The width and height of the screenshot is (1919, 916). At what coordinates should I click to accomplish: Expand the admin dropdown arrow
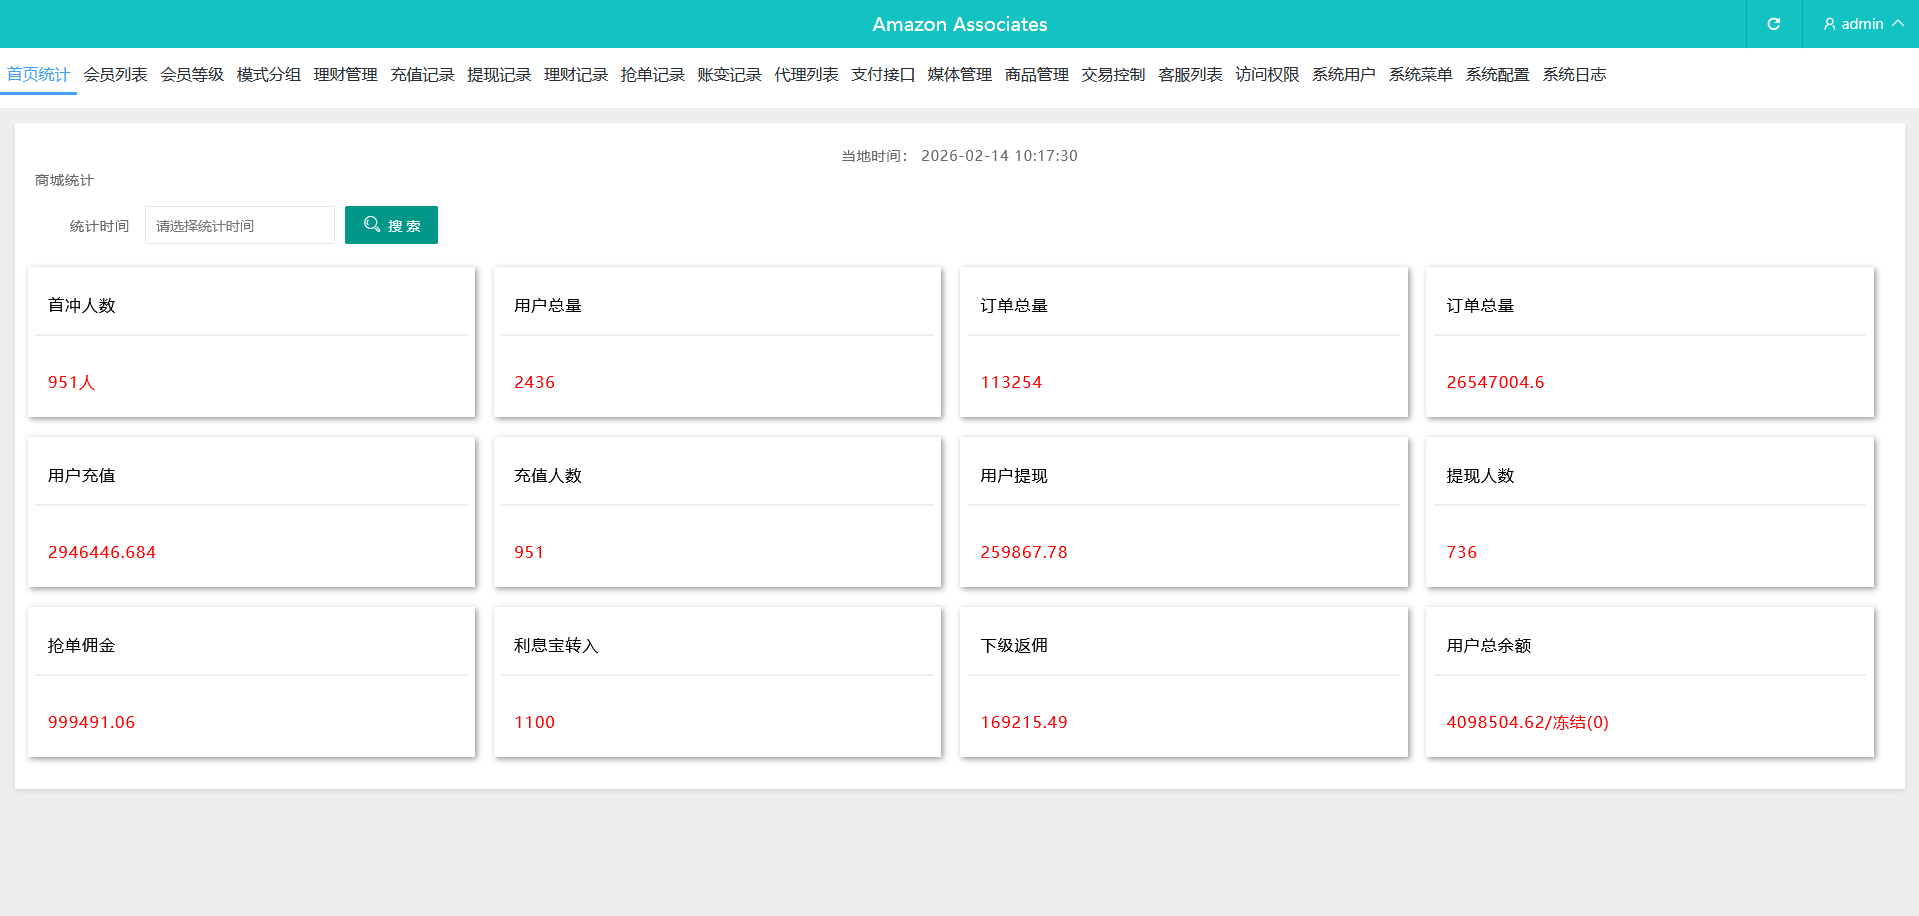click(x=1897, y=23)
